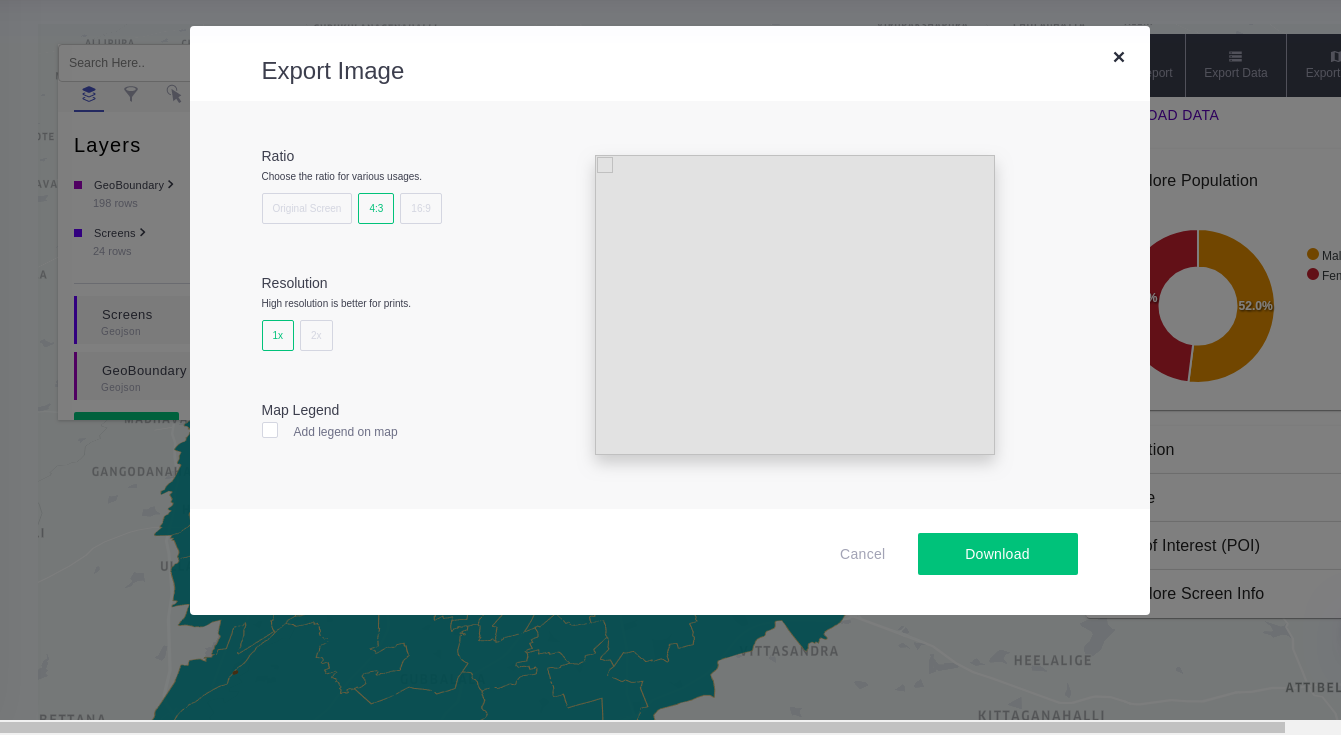Select 2x resolution
The height and width of the screenshot is (735, 1341).
[x=316, y=335]
